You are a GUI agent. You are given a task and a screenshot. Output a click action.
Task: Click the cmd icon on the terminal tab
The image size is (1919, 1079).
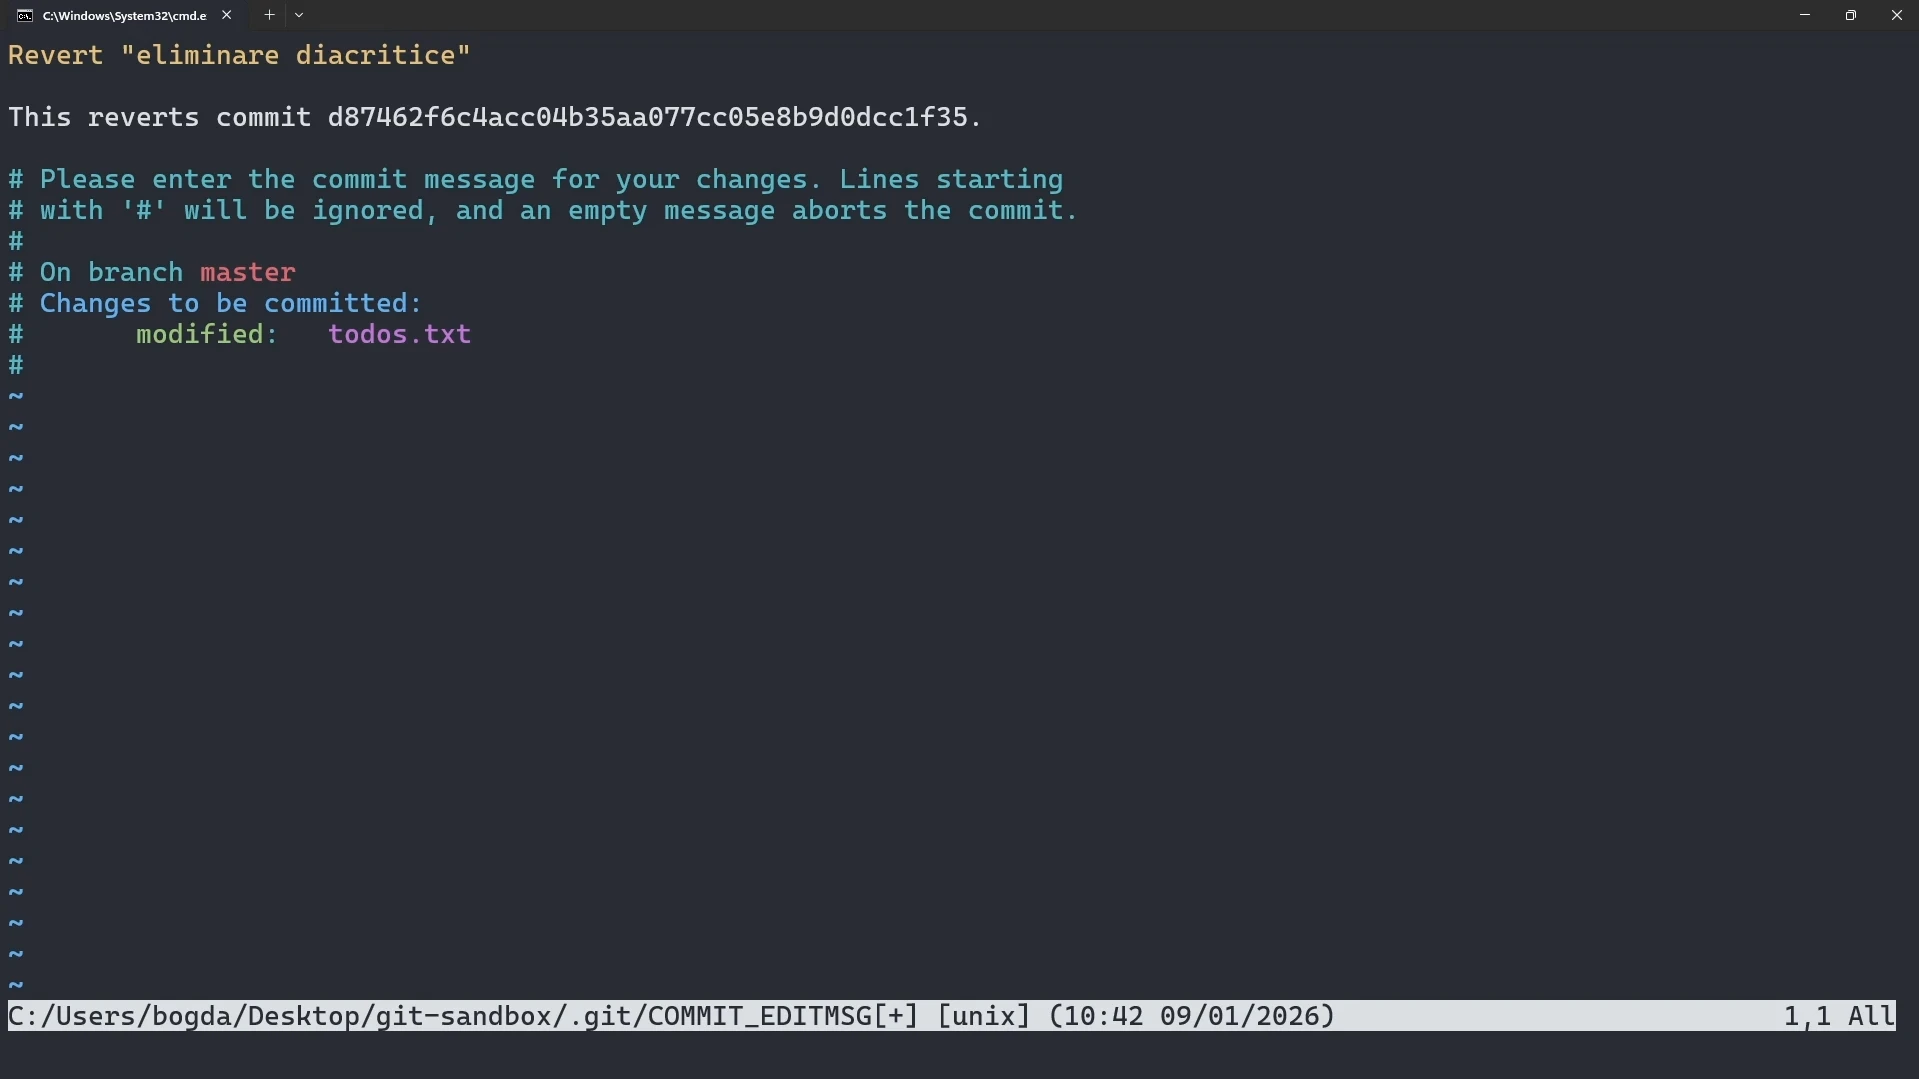point(25,15)
